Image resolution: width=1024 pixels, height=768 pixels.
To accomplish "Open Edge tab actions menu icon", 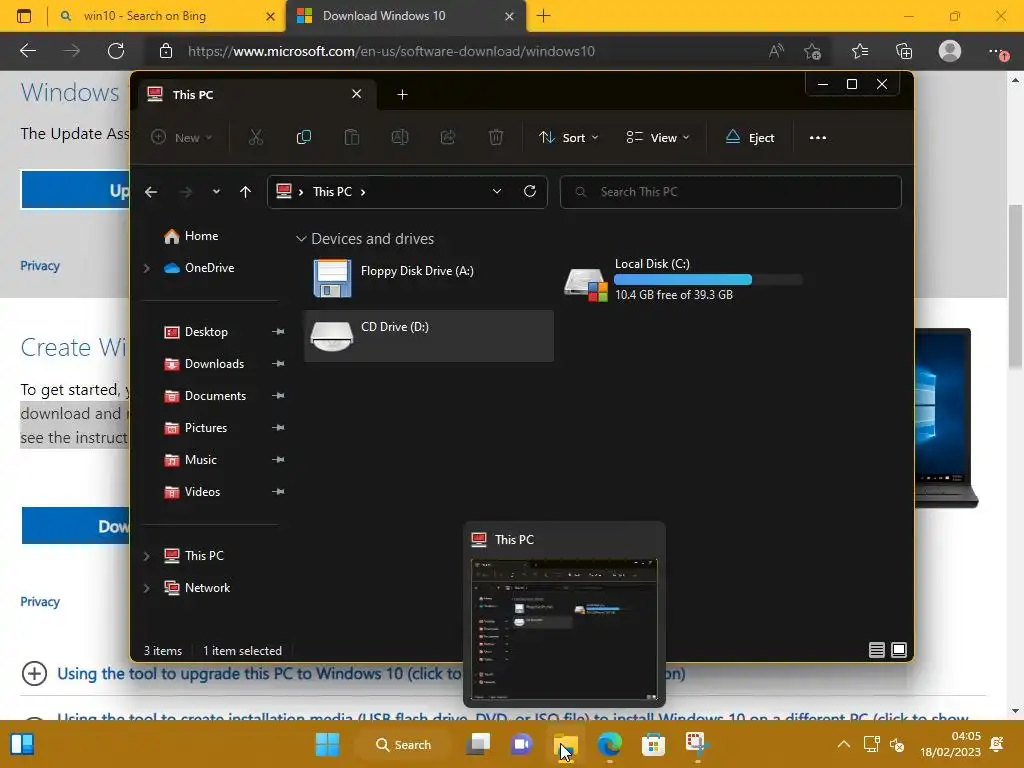I will (24, 16).
